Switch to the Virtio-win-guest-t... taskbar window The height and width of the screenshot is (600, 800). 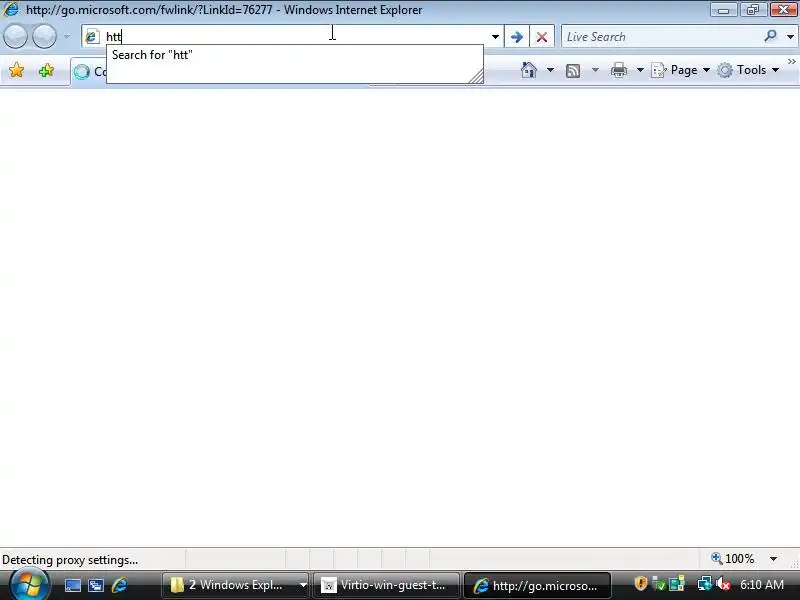(386, 585)
